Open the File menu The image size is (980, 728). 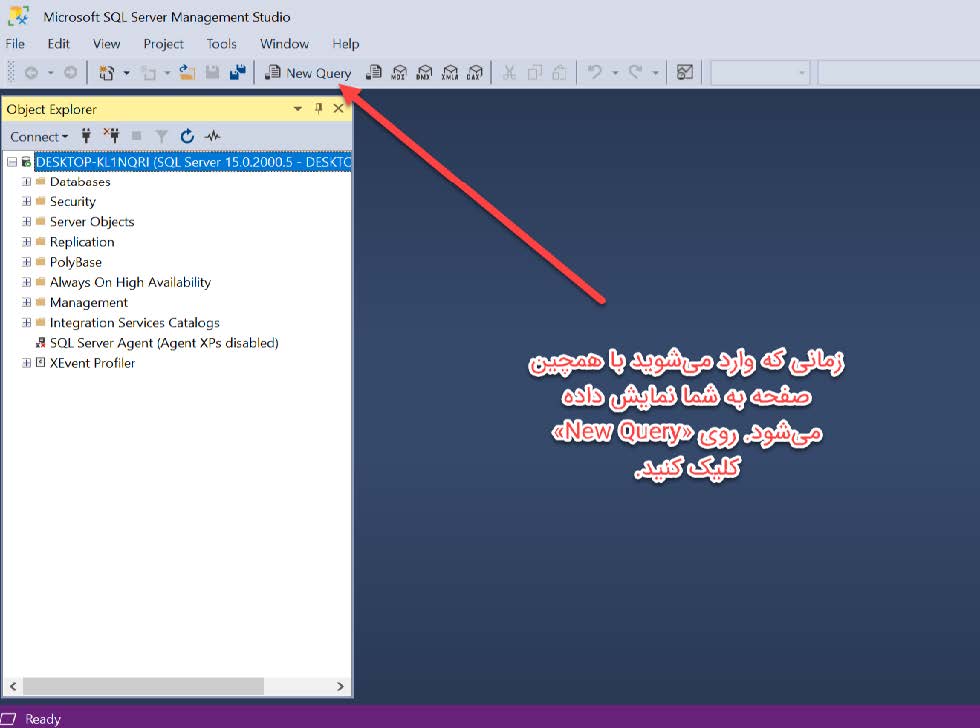(x=15, y=44)
